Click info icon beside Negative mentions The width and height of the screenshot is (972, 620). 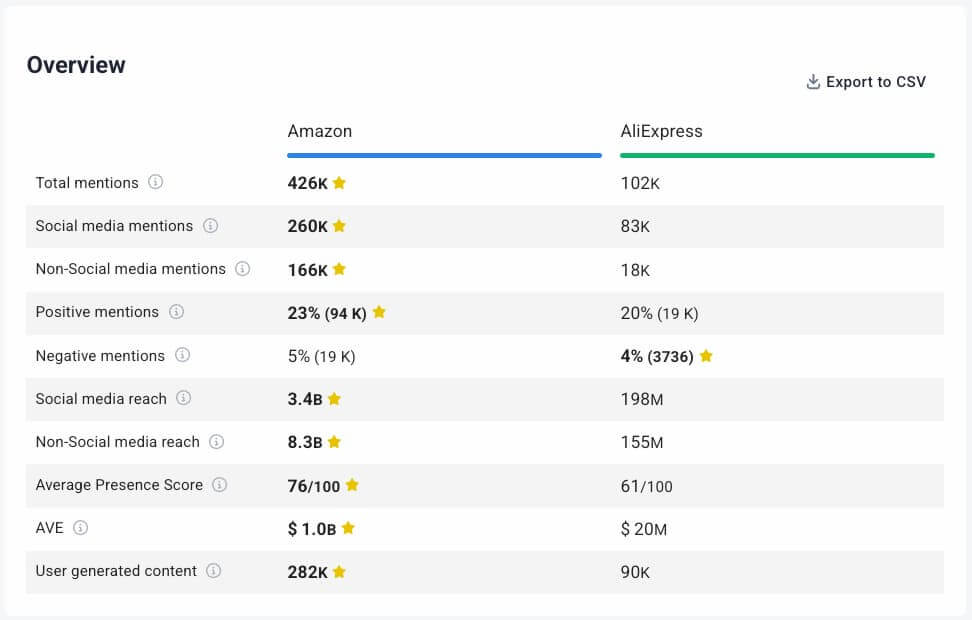point(182,355)
